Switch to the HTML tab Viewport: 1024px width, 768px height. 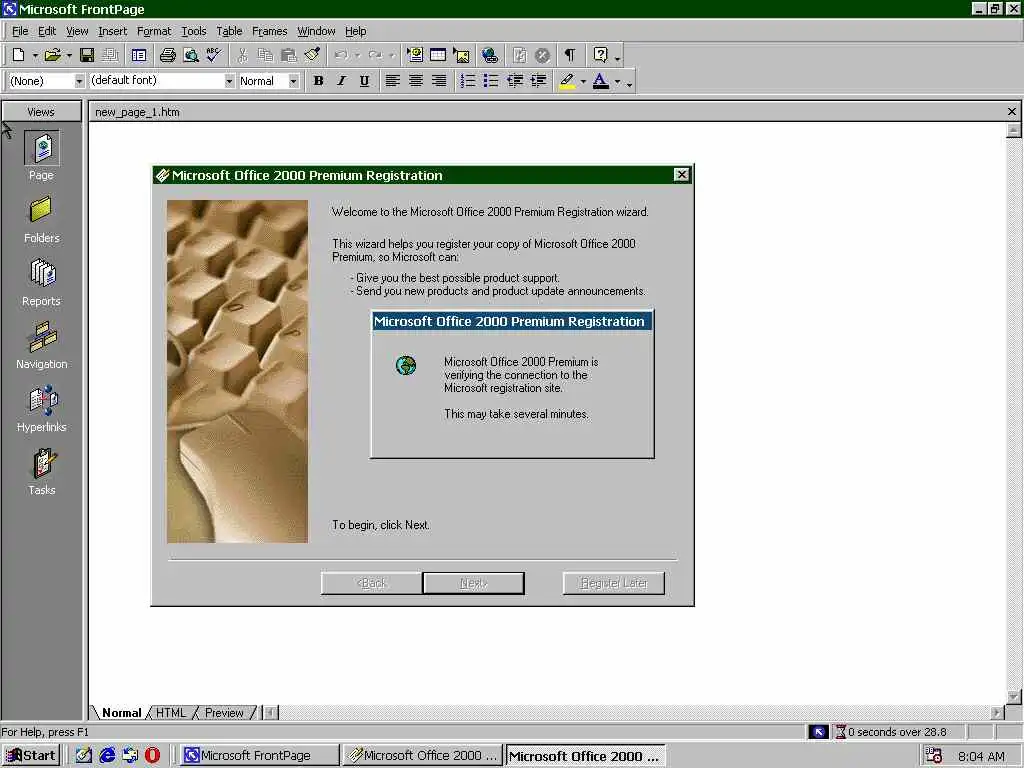171,712
